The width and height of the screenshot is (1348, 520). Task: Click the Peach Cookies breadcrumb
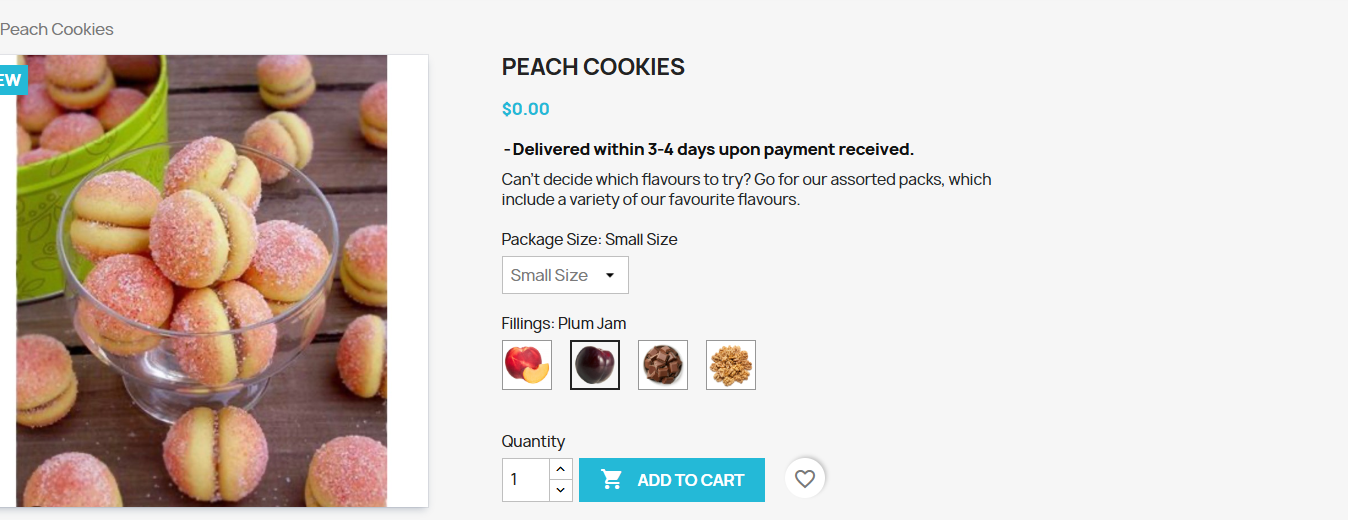pos(57,29)
